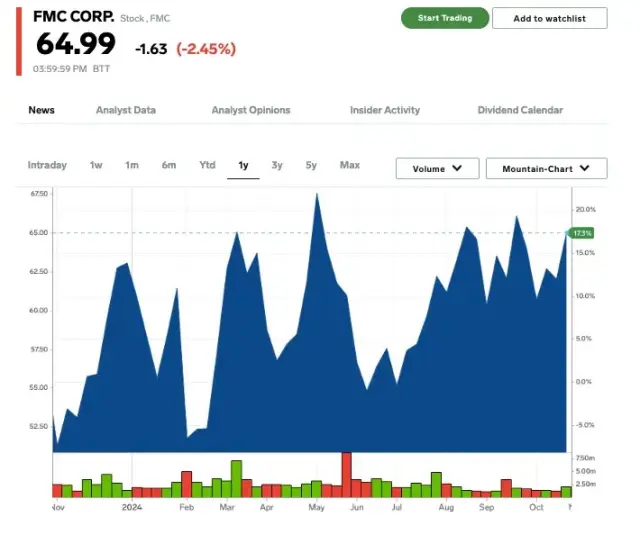Open the Mountain-Chart type dropdown
Viewport: 640px width, 535px height.
[546, 169]
